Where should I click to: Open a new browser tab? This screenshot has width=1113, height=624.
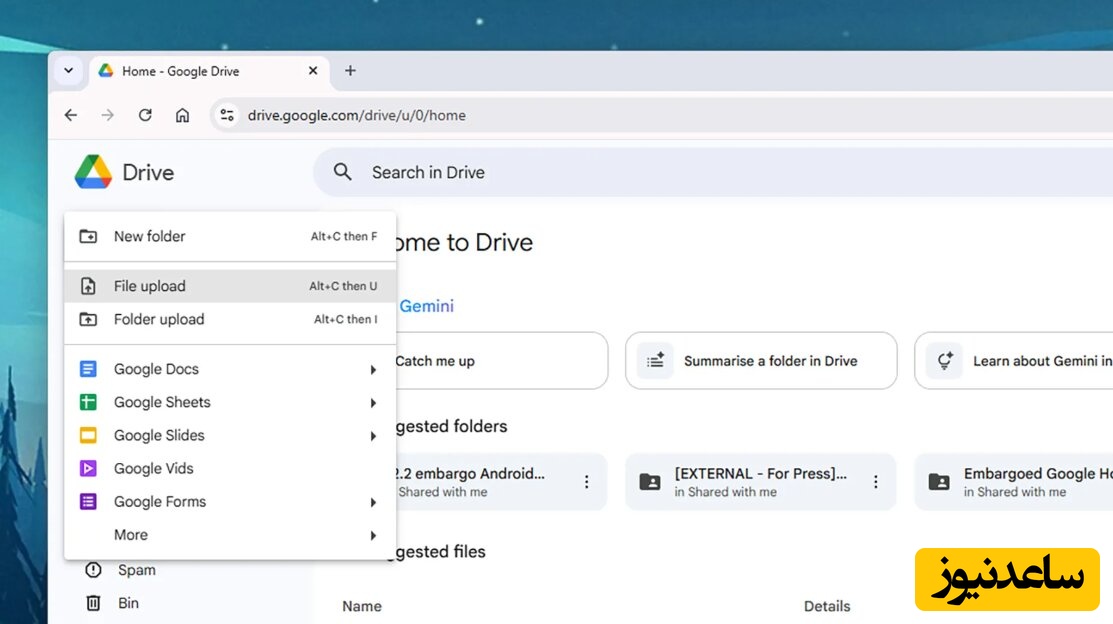[x=350, y=71]
